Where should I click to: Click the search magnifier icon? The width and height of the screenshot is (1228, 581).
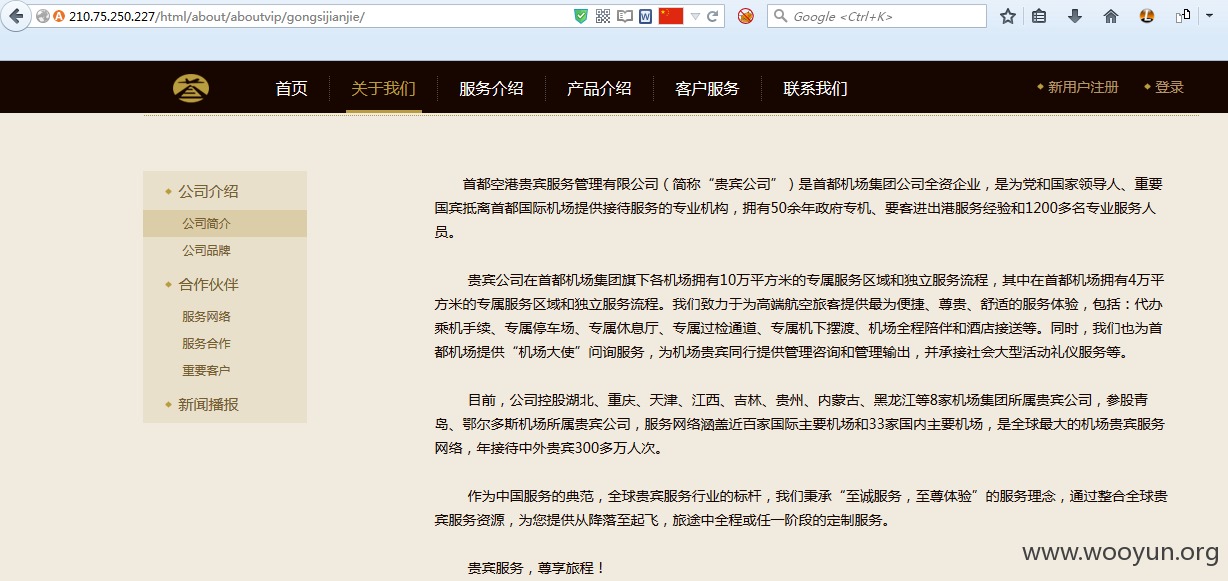(x=781, y=16)
